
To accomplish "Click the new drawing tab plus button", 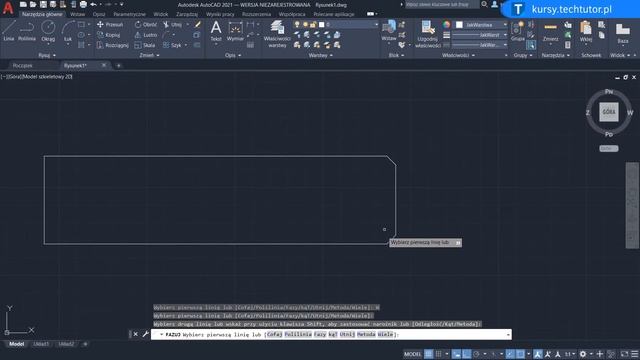I will (x=118, y=65).
